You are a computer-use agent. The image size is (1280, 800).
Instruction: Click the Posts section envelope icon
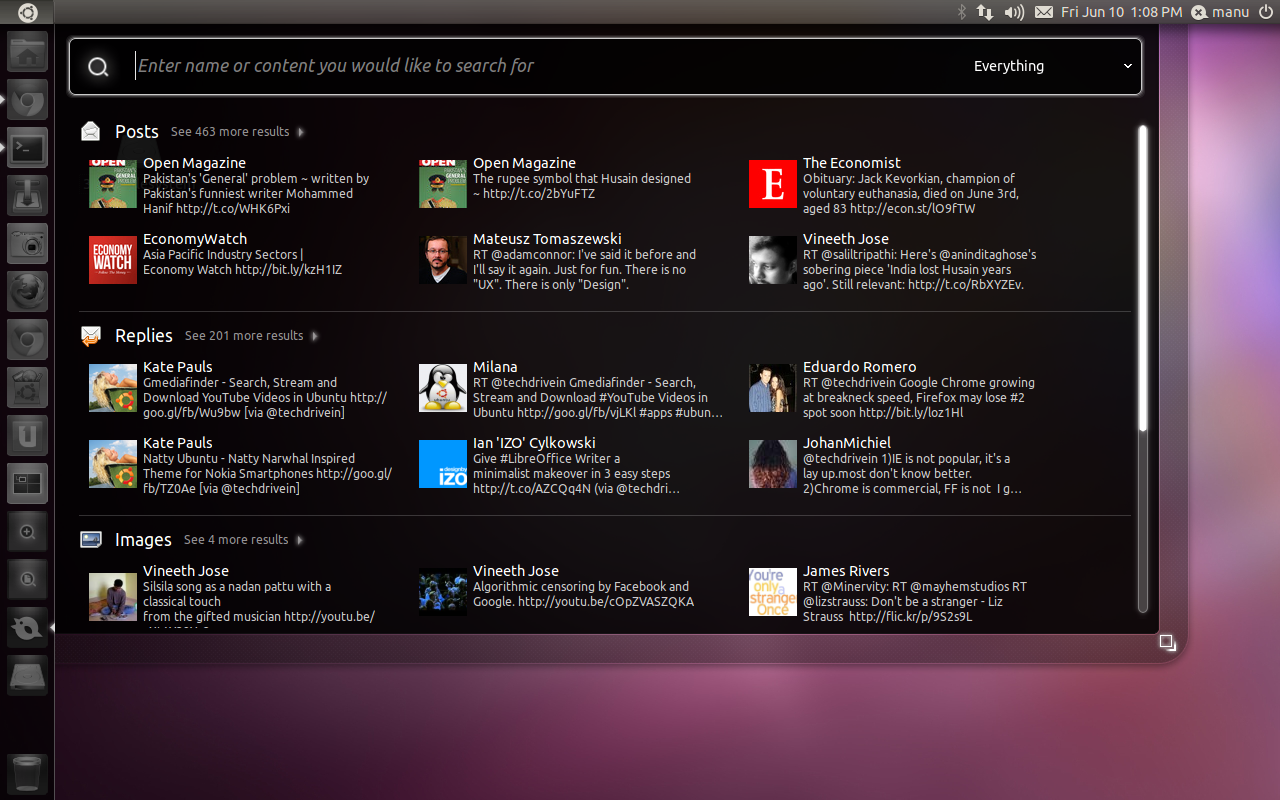[91, 131]
